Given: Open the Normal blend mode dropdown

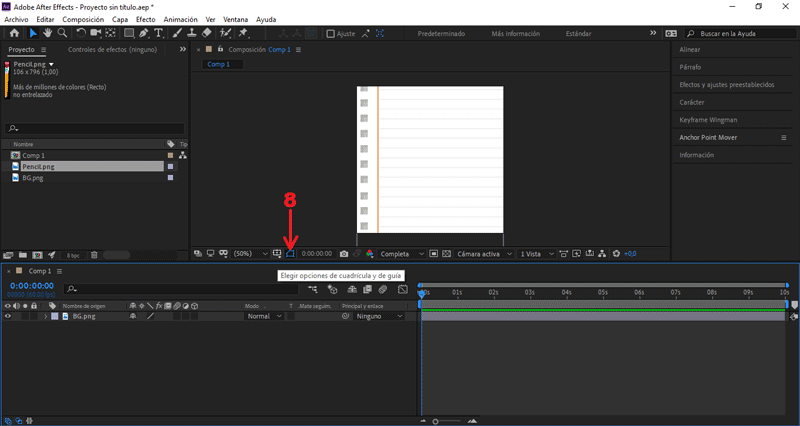Looking at the screenshot, I should pyautogui.click(x=264, y=316).
